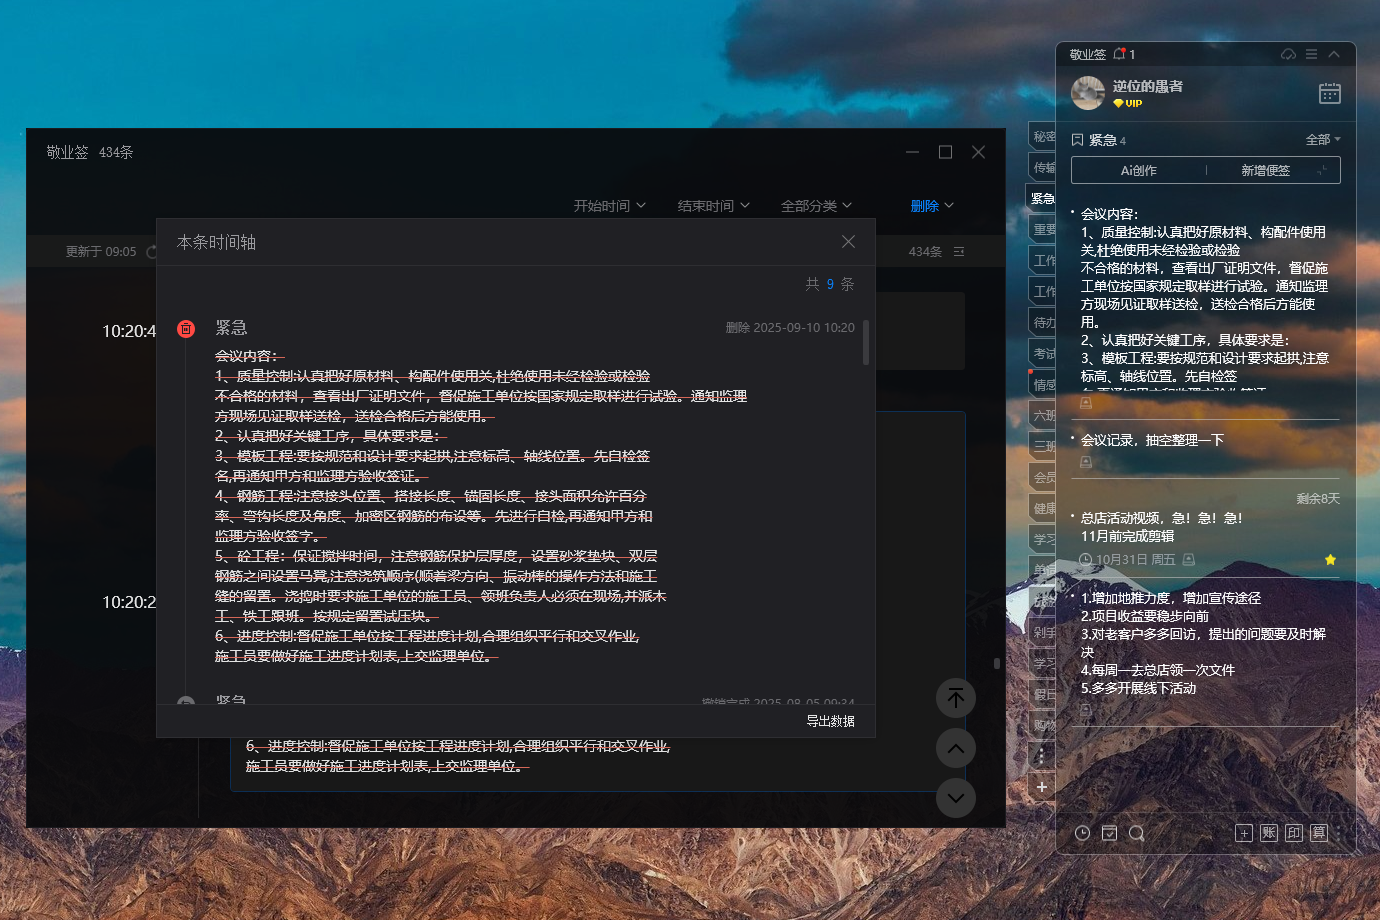Click the scroll-to-top arrow button
Viewport: 1380px width, 920px height.
coord(955,698)
